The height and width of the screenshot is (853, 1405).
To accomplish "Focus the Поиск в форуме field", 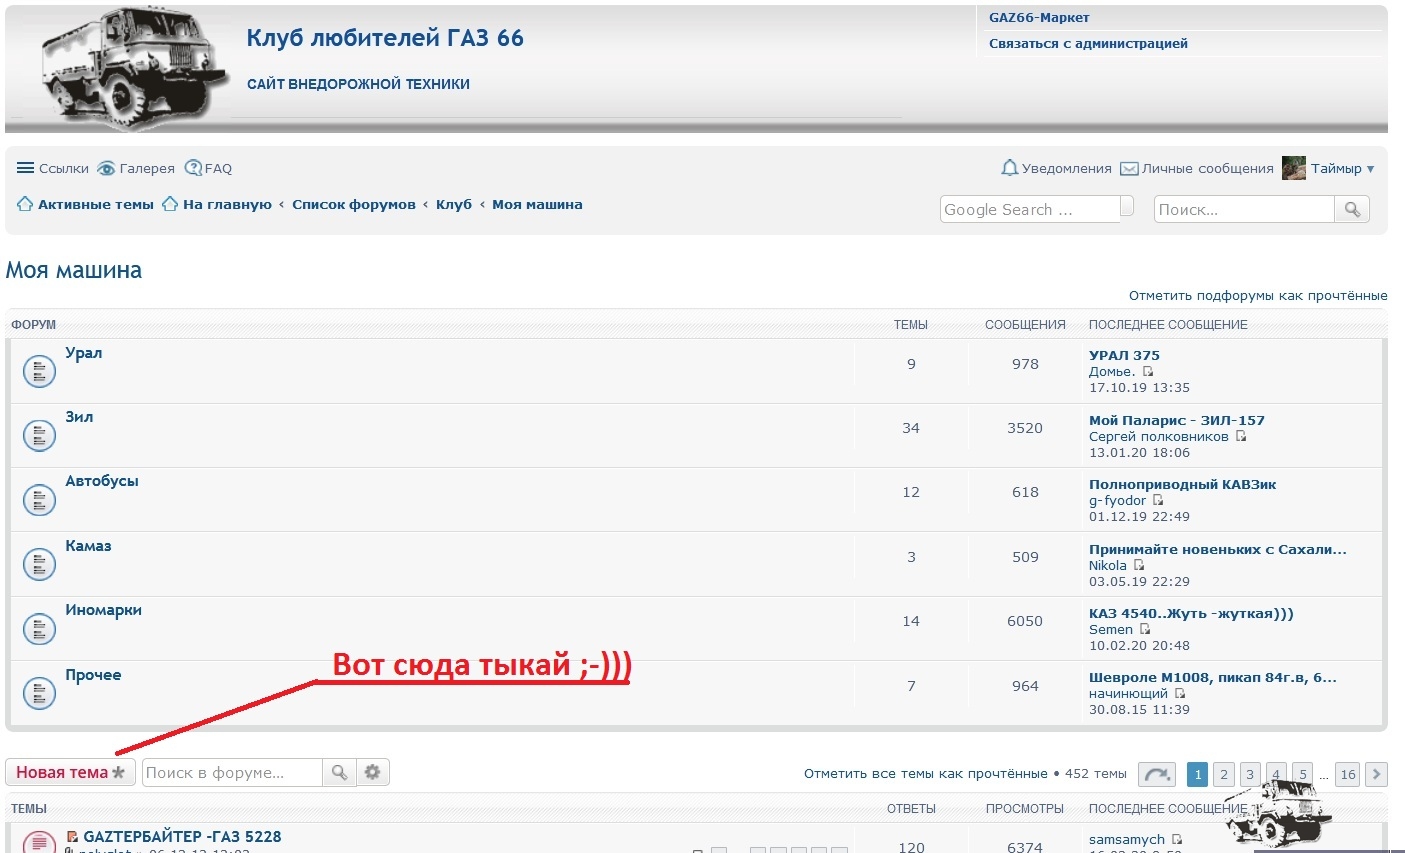I will point(232,772).
